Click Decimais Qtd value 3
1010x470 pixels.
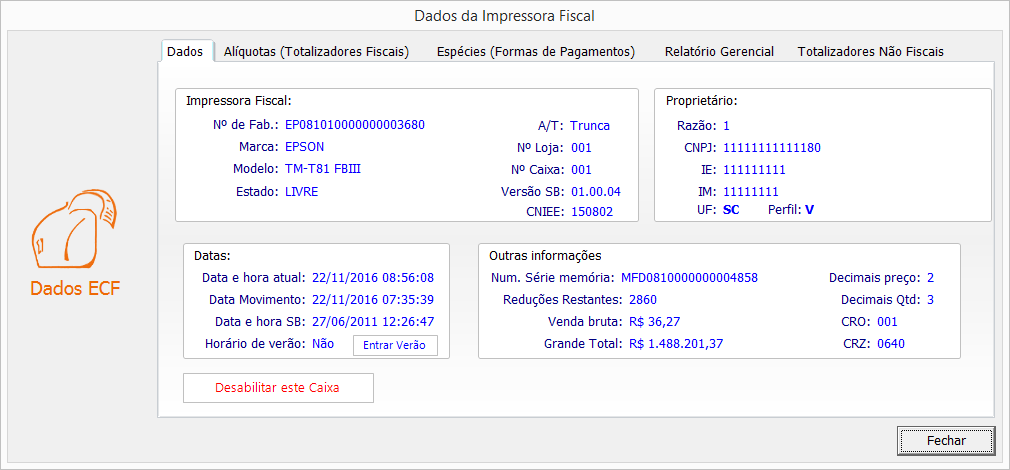pos(930,300)
